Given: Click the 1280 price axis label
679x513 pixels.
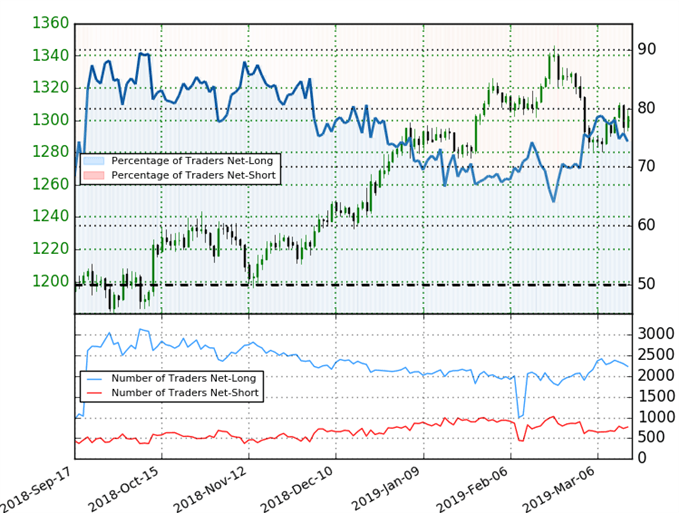Looking at the screenshot, I should point(51,152).
